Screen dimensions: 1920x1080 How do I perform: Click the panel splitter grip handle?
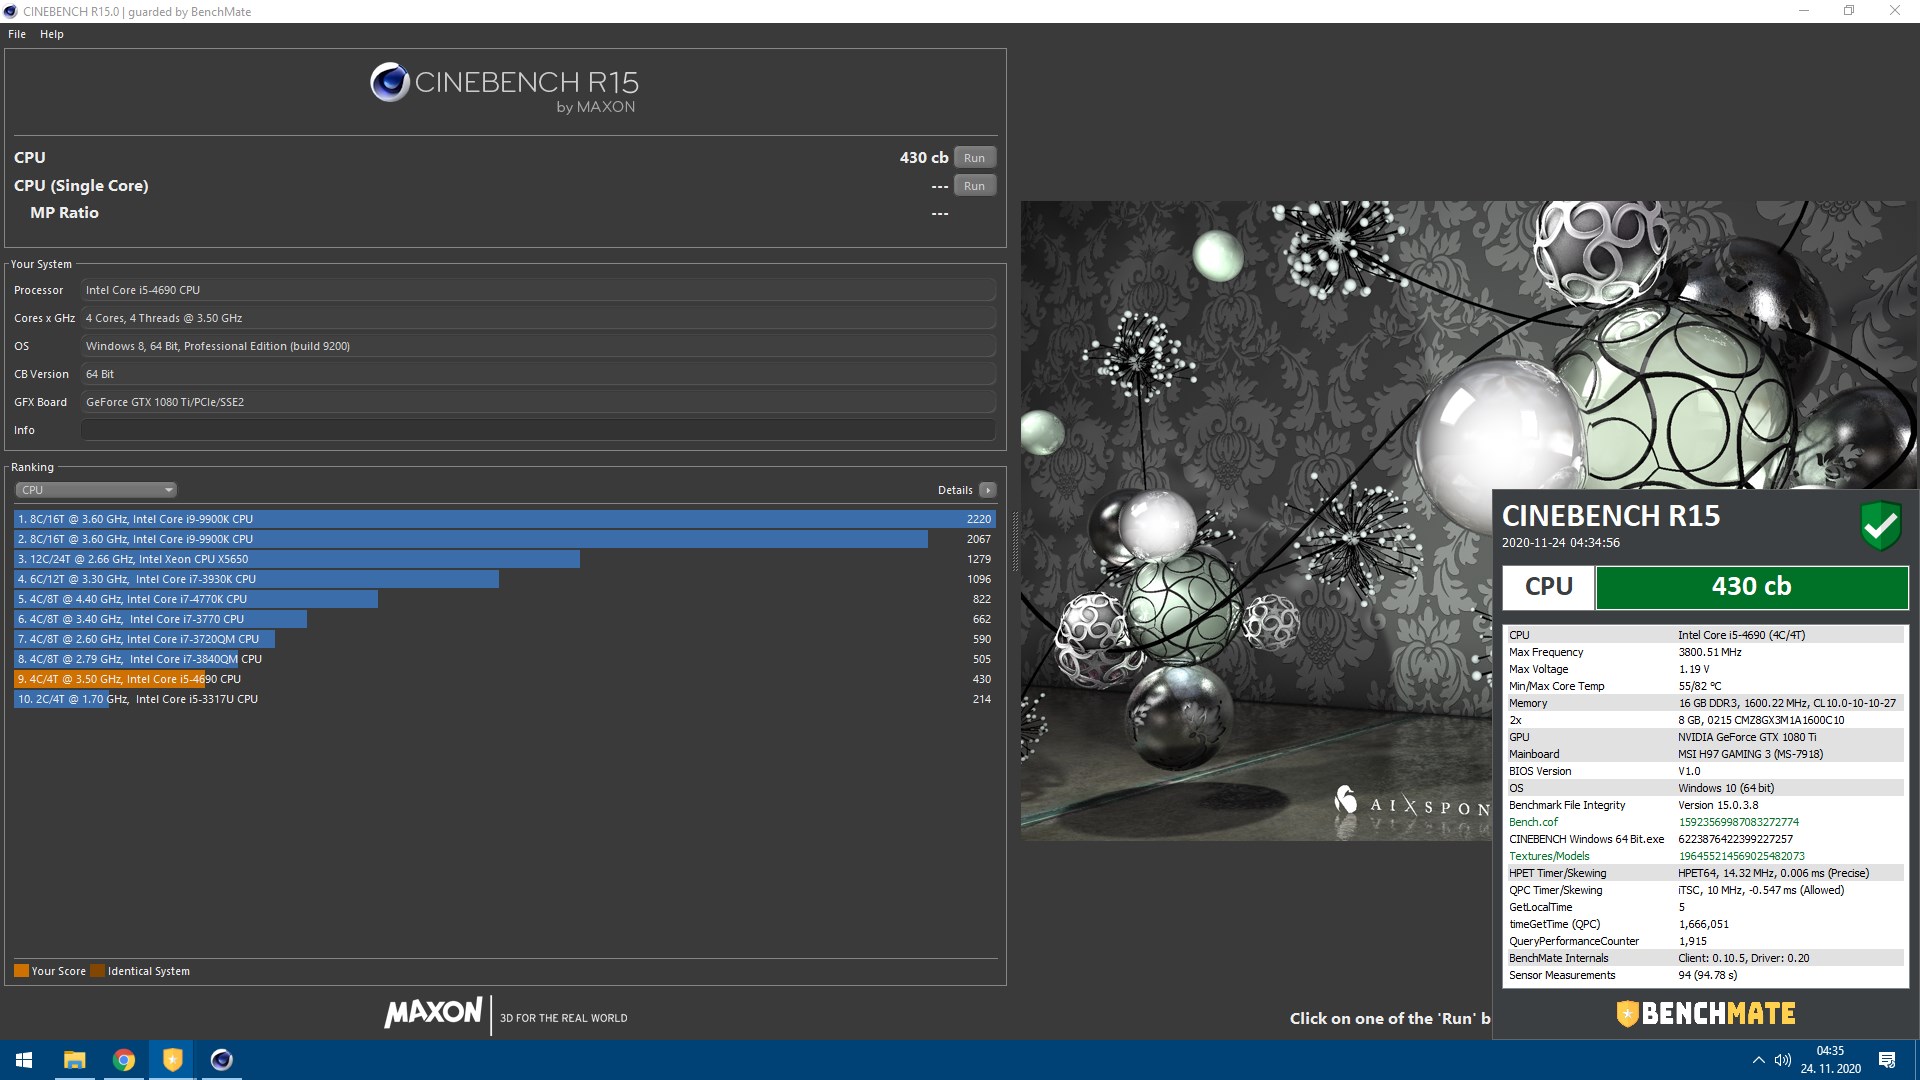[1014, 541]
